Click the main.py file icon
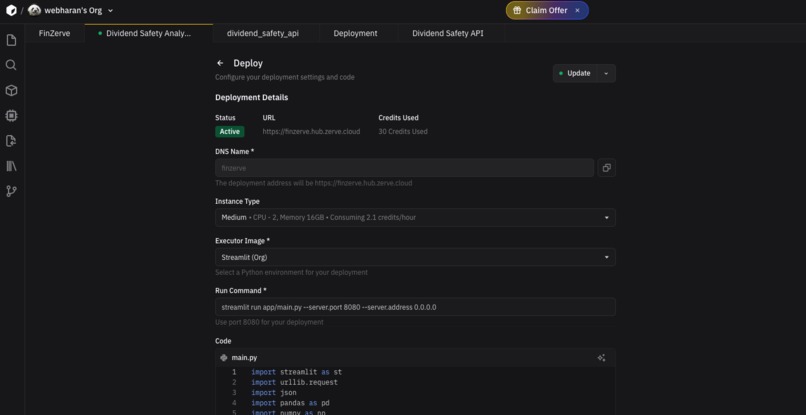Screen dimensions: 806x415 tap(224, 358)
